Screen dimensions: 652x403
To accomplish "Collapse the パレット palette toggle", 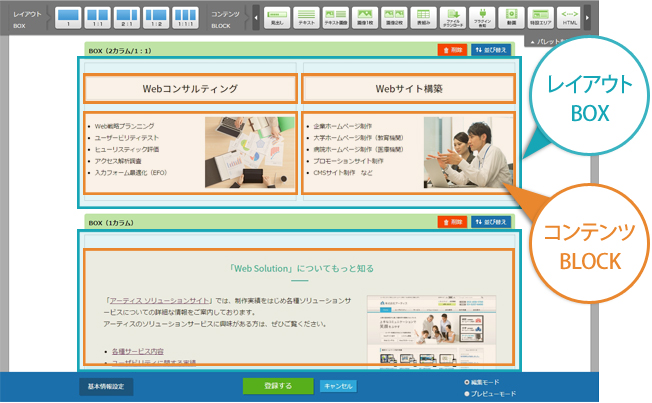I will pos(548,42).
